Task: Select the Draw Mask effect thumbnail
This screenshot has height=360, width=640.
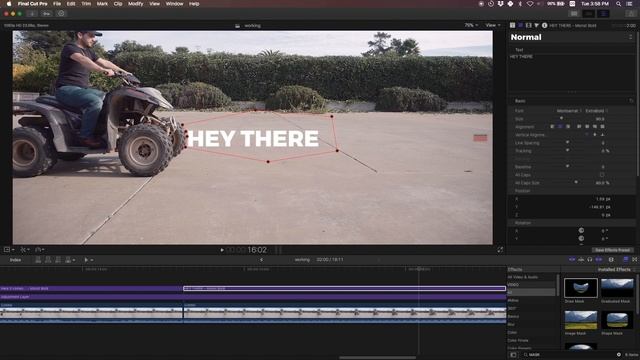Action: pyautogui.click(x=580, y=288)
